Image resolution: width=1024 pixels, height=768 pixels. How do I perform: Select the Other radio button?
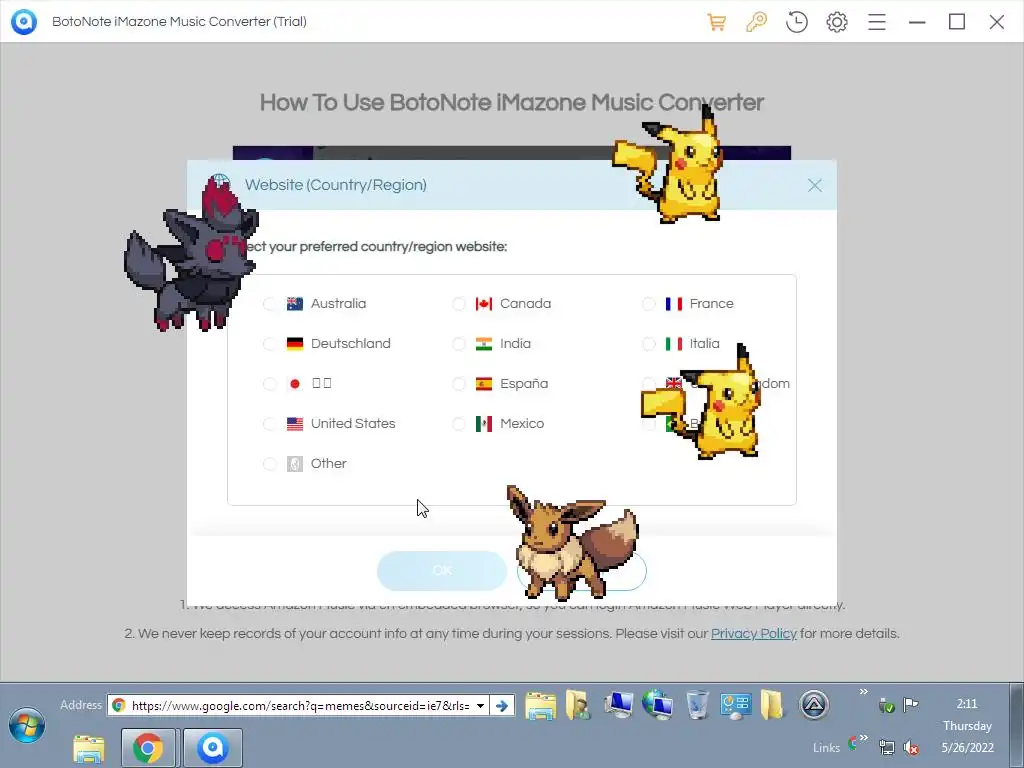click(269, 464)
